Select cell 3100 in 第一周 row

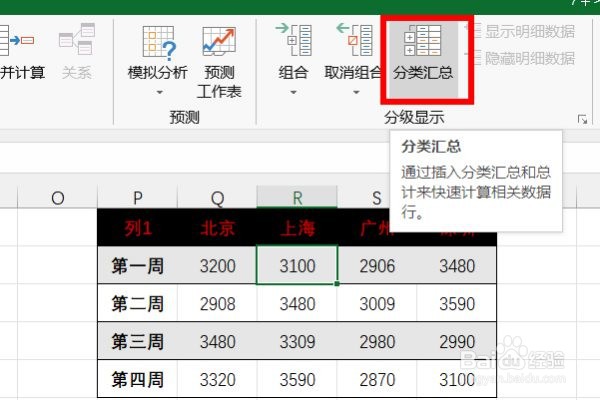point(297,265)
